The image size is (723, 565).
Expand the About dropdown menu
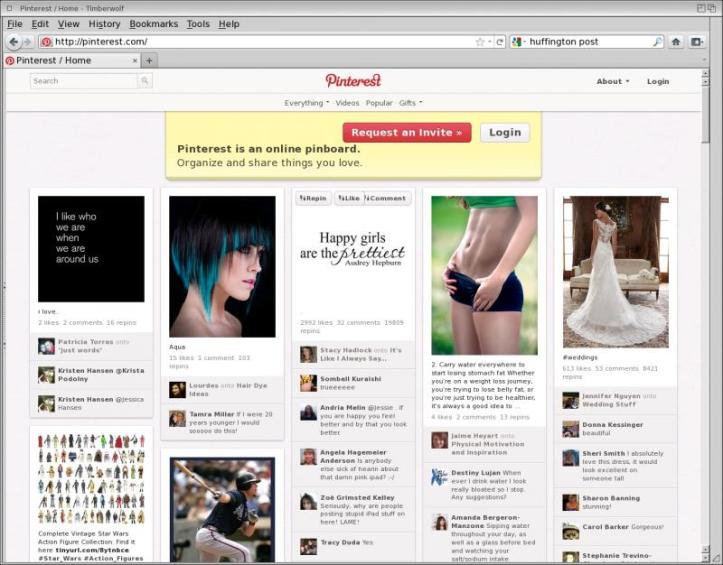click(613, 81)
